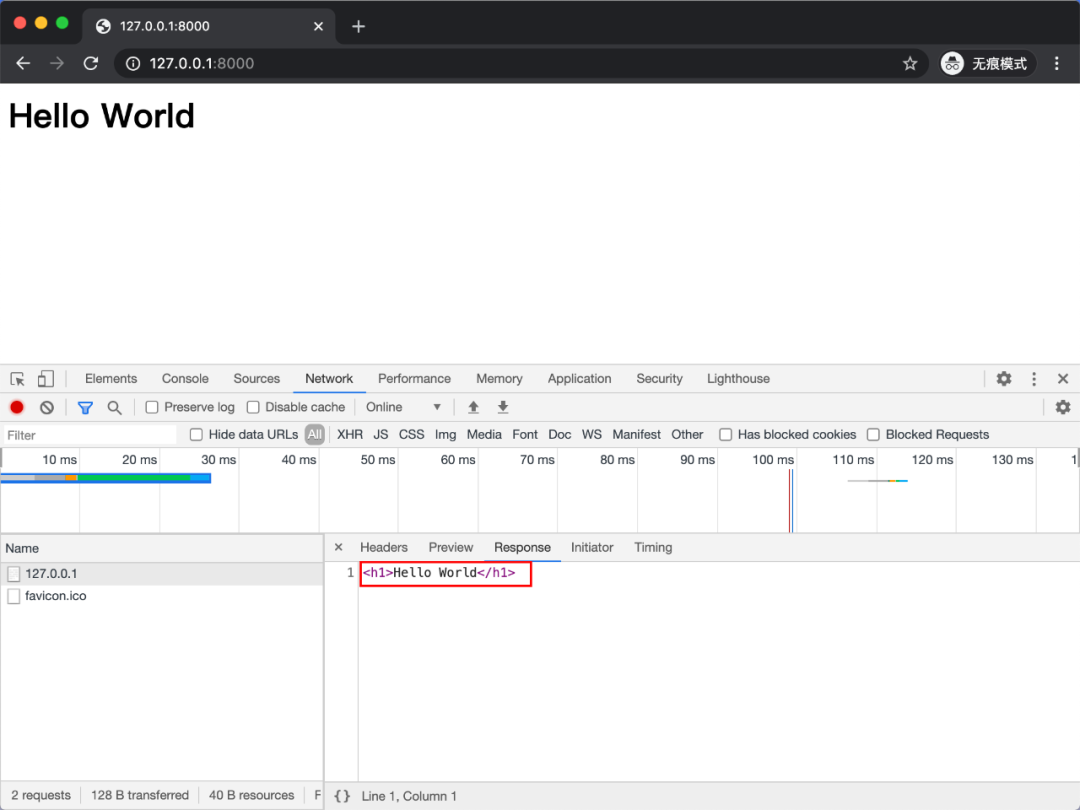
Task: Switch to the Application panel
Action: point(579,379)
